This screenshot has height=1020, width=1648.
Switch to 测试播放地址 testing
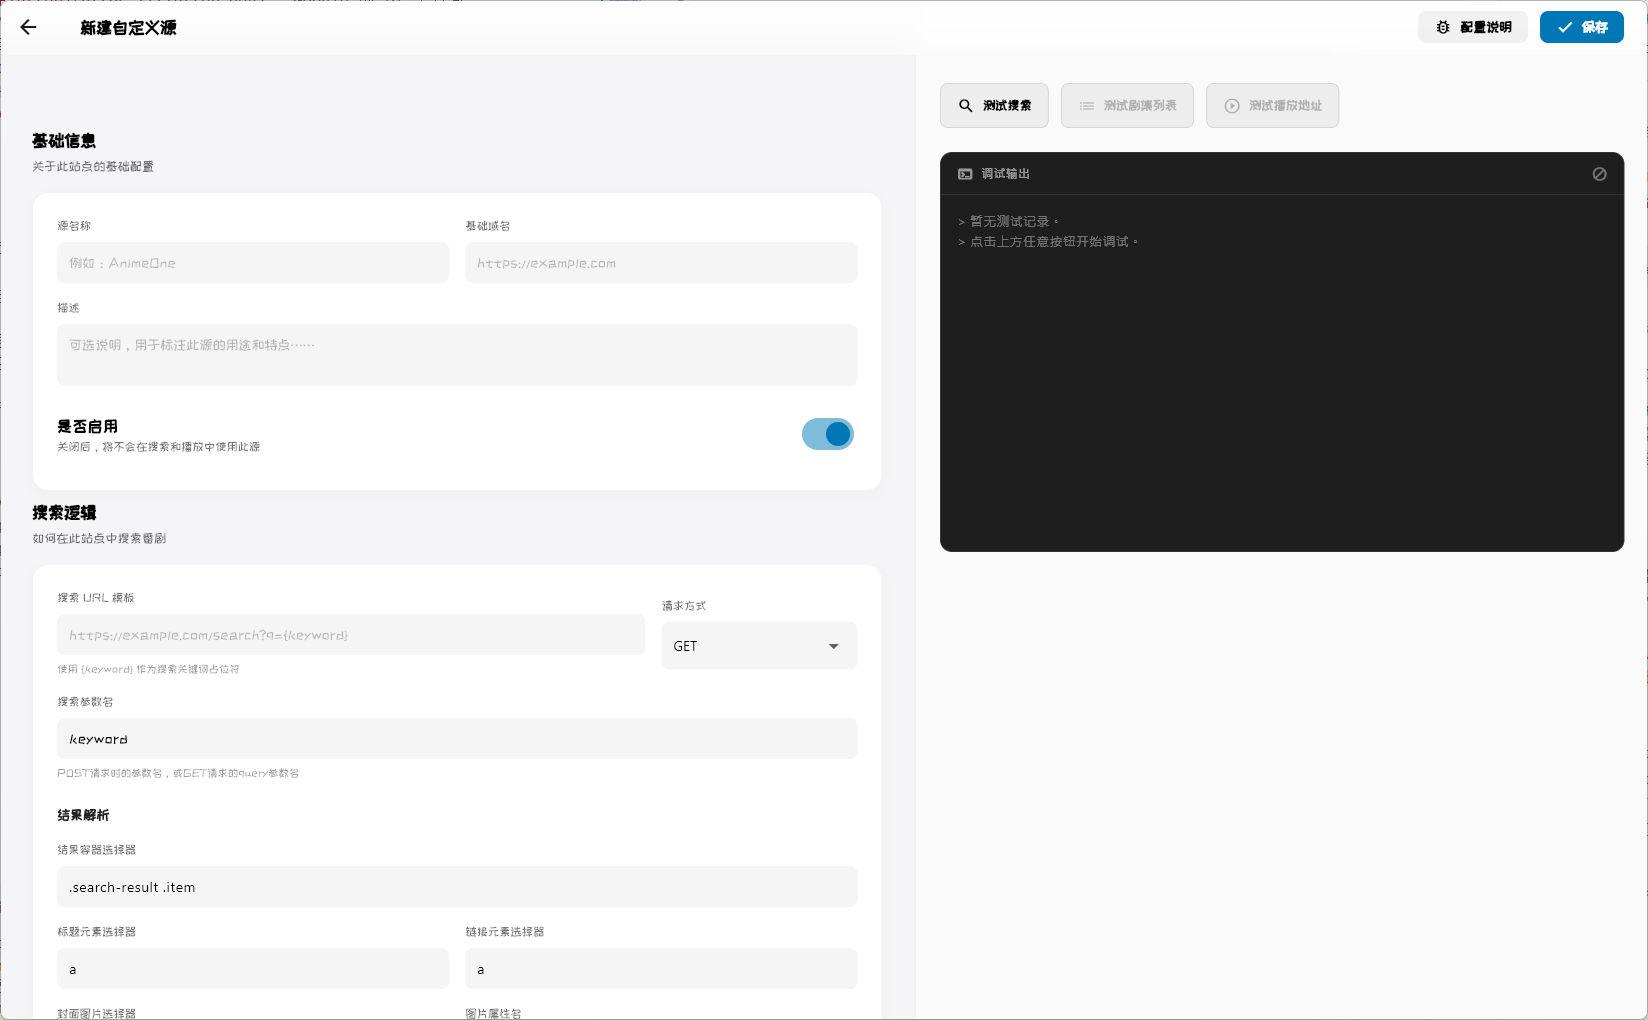click(x=1272, y=105)
